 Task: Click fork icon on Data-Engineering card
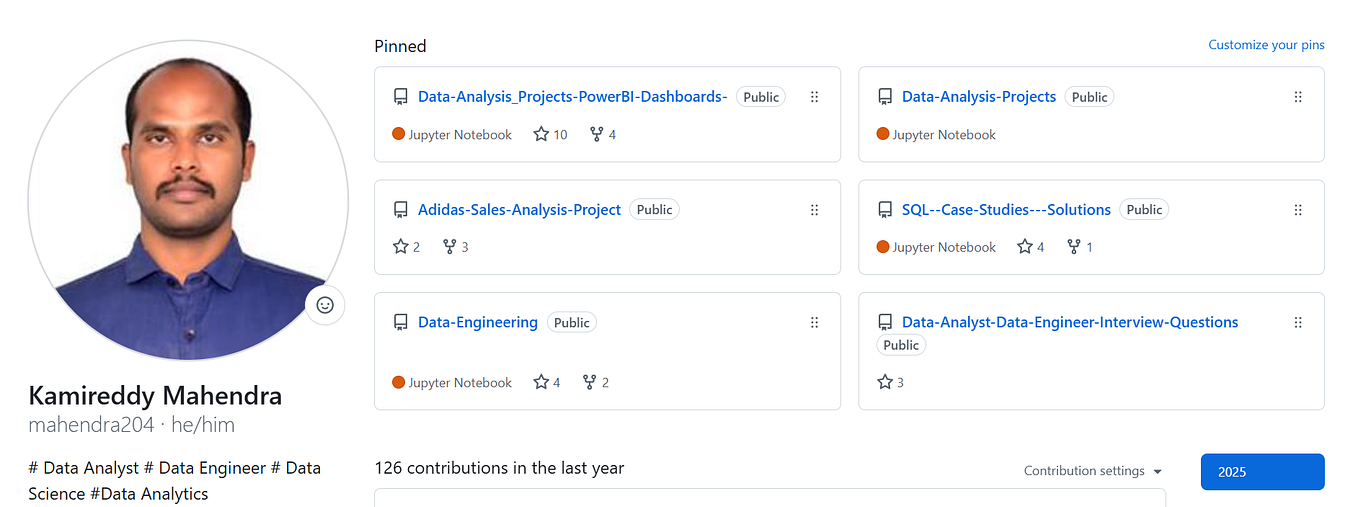tap(590, 382)
